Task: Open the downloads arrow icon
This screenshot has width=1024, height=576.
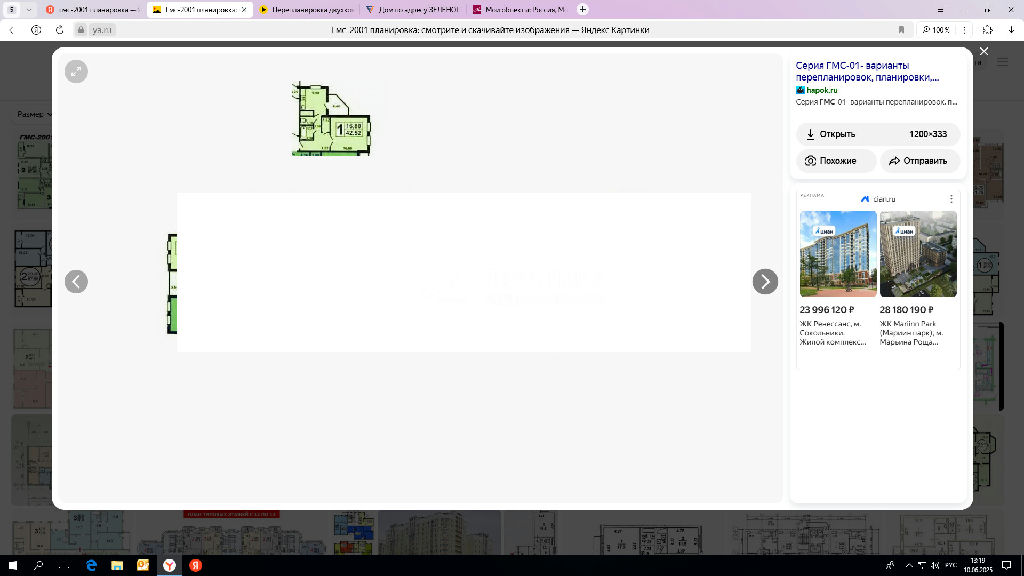Action: coord(1011,30)
